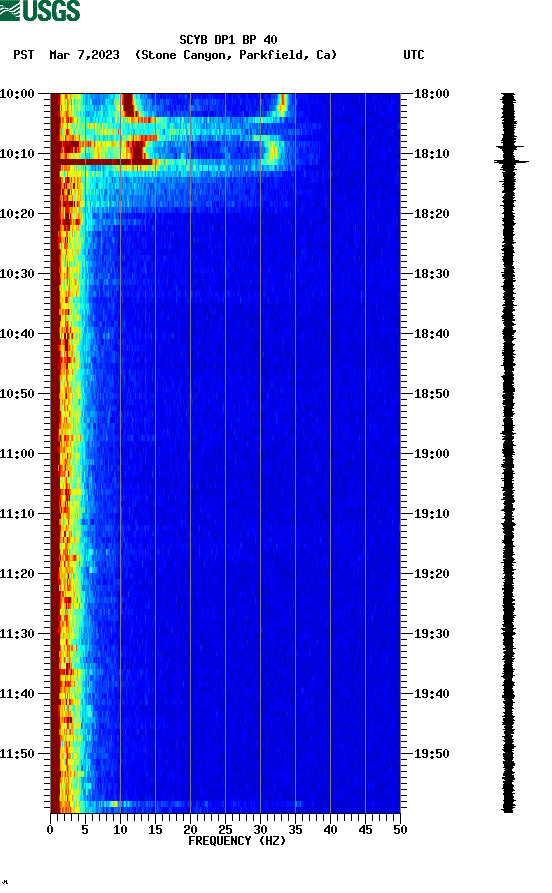Click the date 'Mar 7,2023'
This screenshot has width=552, height=893.
(84, 55)
